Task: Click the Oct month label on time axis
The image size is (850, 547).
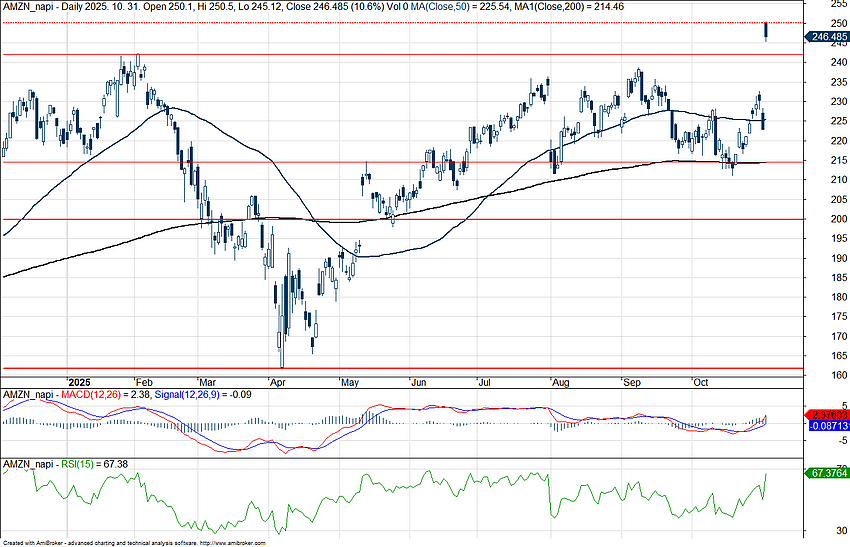Action: pos(700,382)
